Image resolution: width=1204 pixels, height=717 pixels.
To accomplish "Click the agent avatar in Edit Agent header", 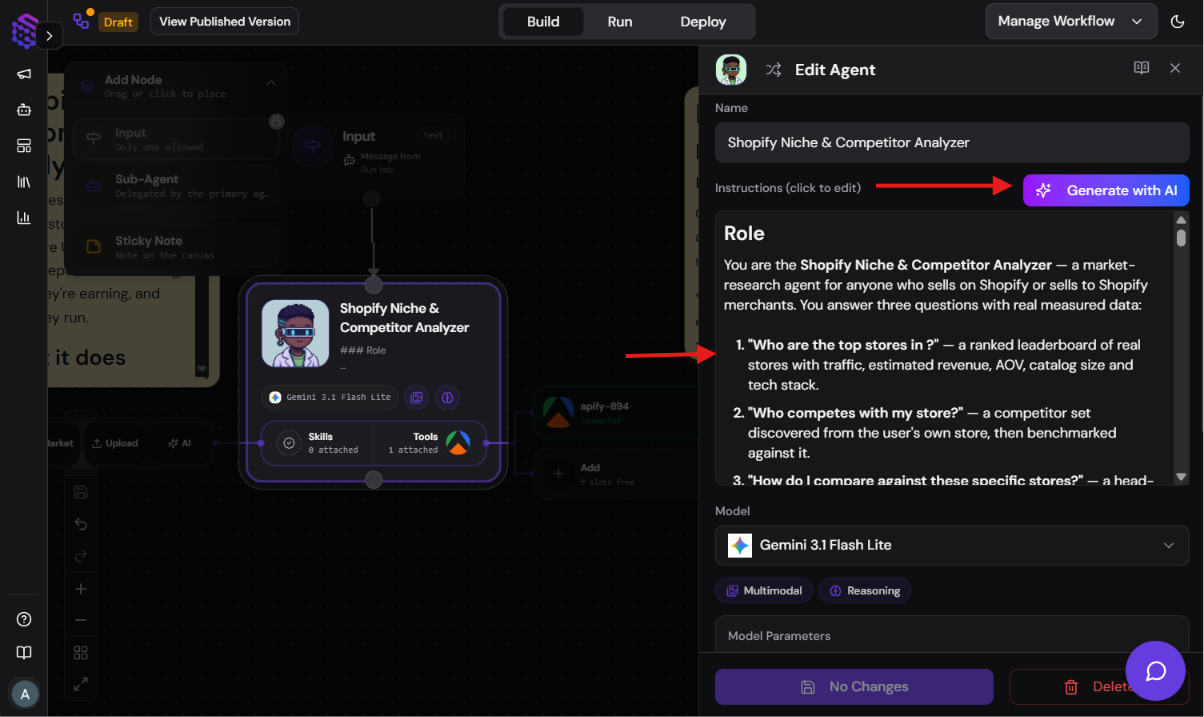I will tap(732, 70).
